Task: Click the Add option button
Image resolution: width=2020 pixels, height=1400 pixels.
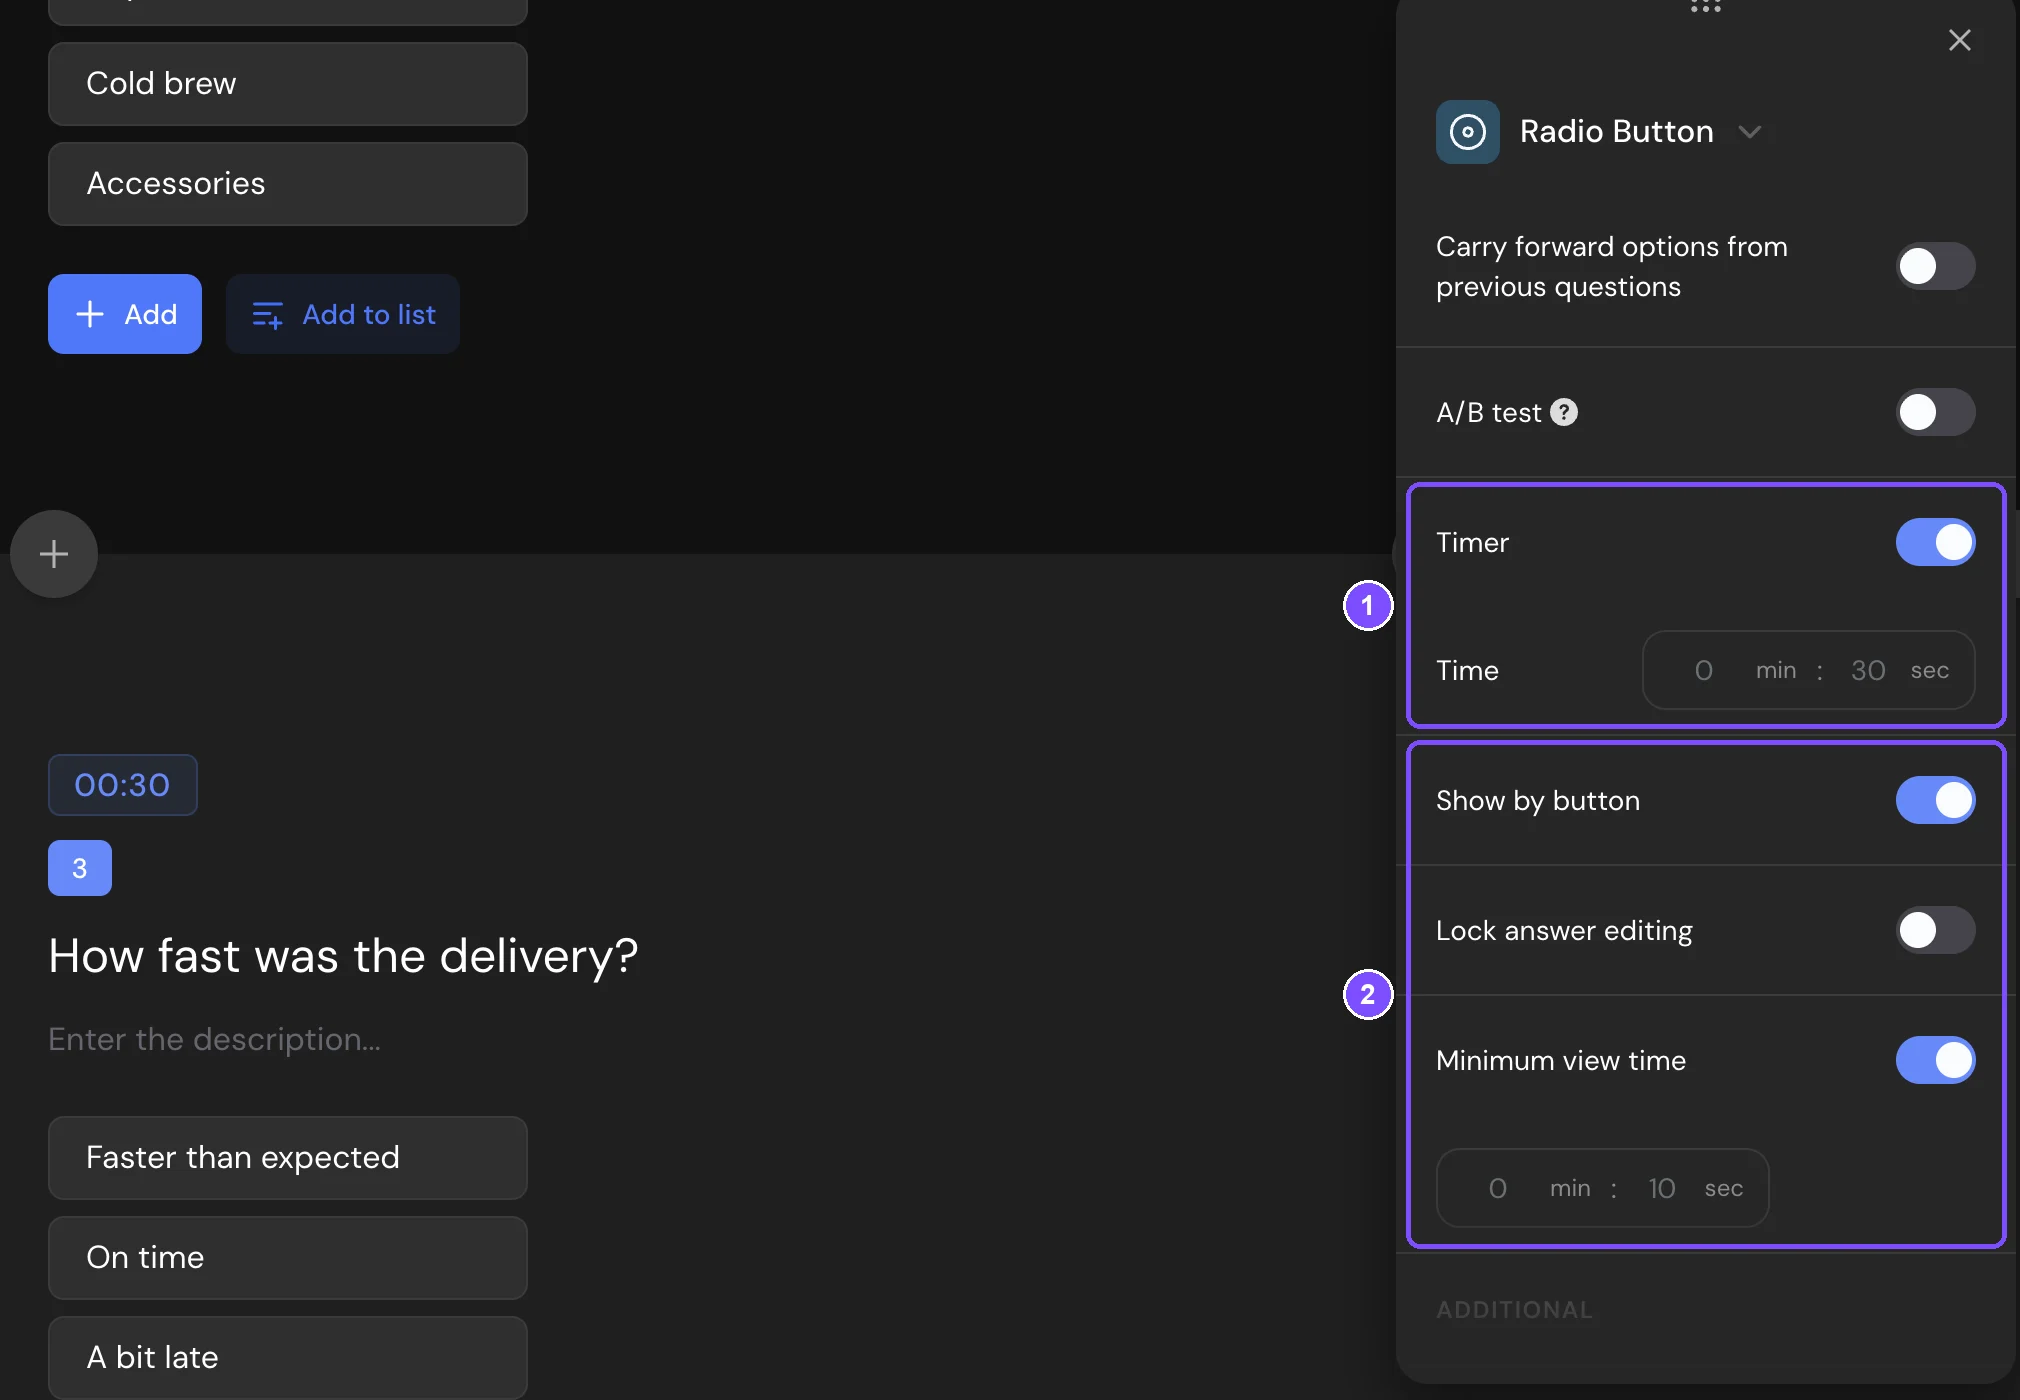Action: point(125,314)
